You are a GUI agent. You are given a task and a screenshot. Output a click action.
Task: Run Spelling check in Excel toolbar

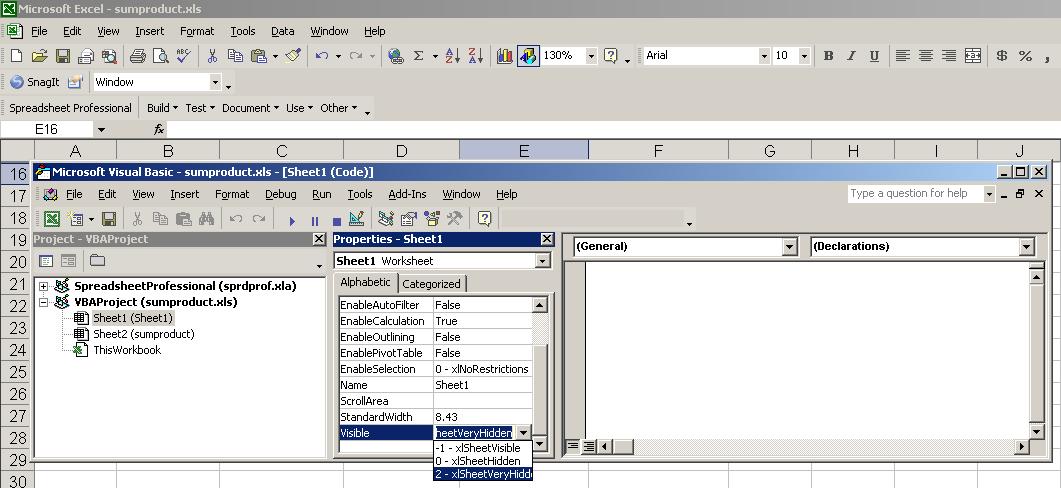pos(183,56)
